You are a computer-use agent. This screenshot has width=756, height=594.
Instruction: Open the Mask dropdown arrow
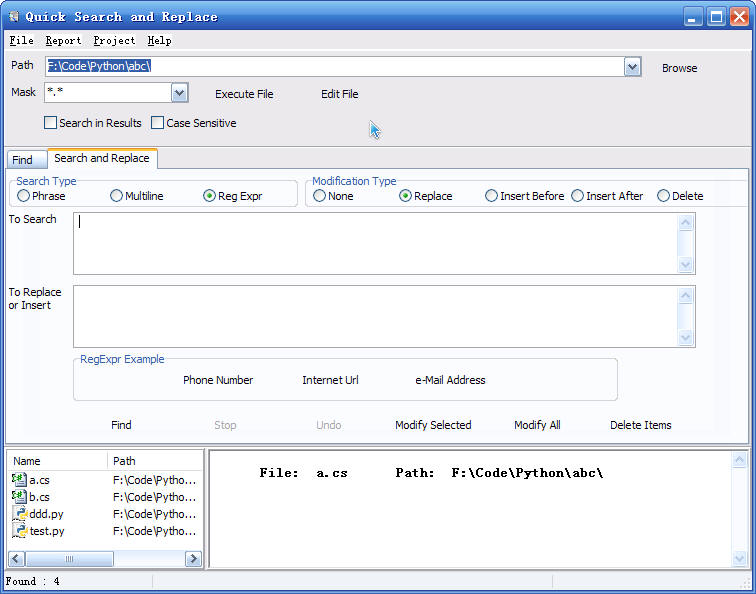[x=179, y=93]
